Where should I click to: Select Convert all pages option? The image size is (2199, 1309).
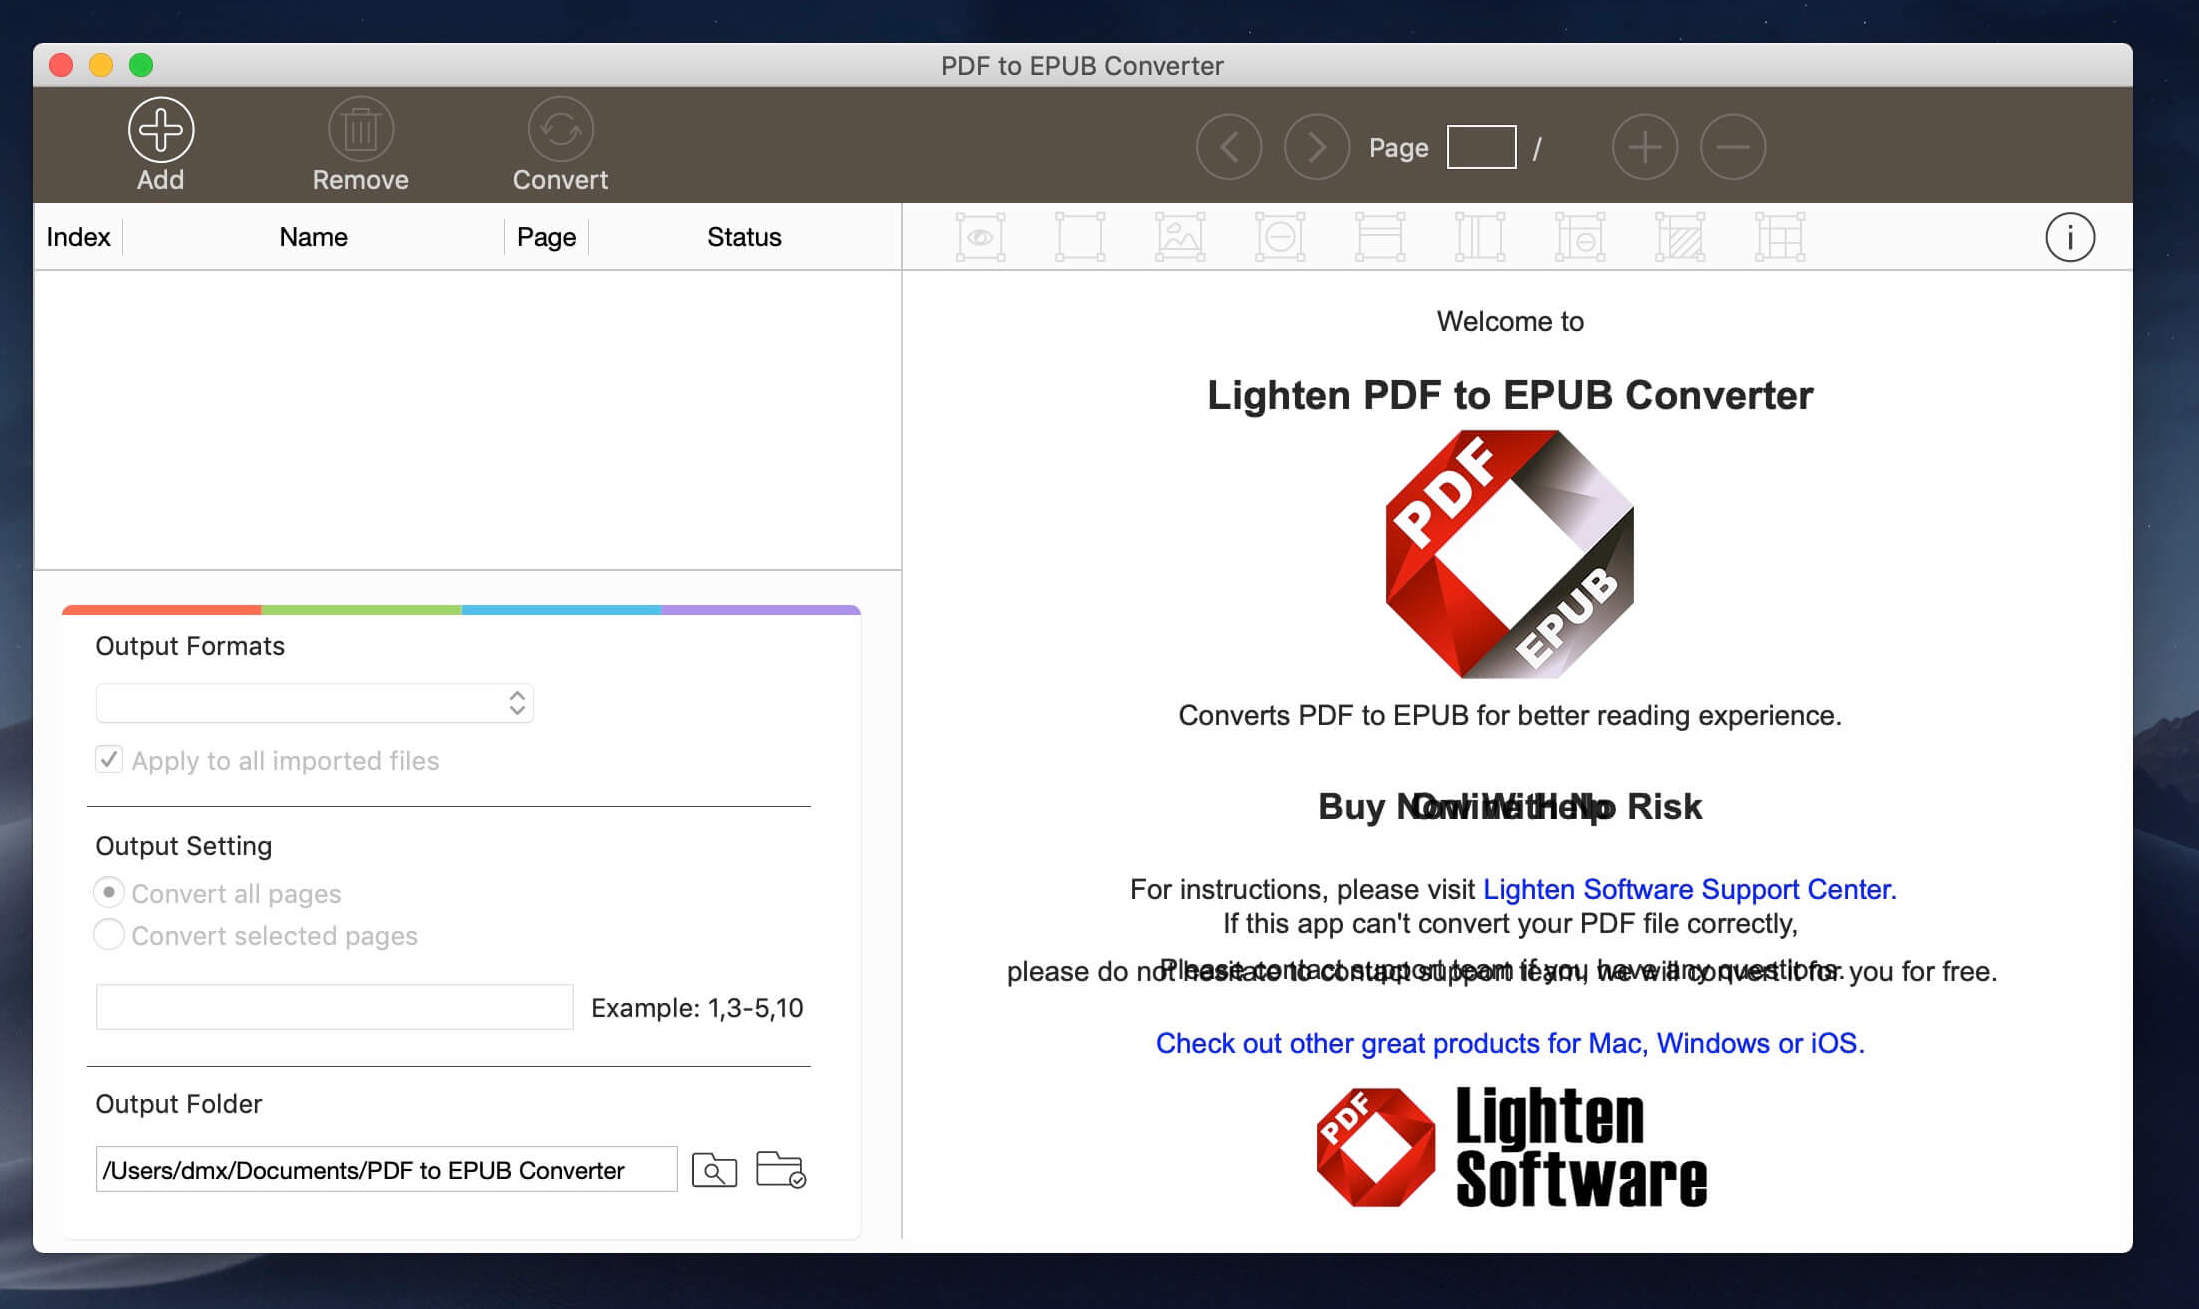point(109,891)
